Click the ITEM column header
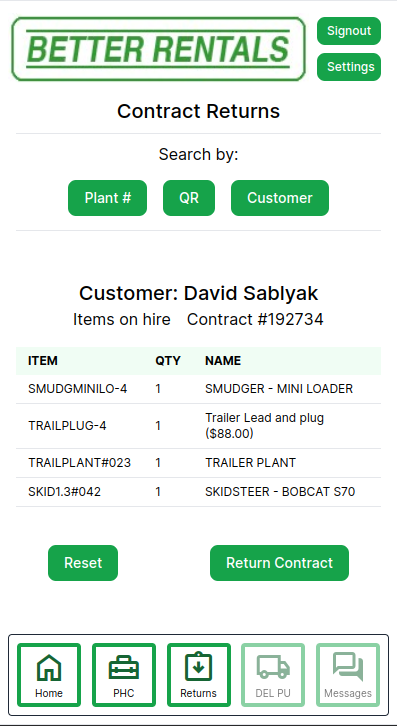The image size is (397, 726). click(x=43, y=361)
